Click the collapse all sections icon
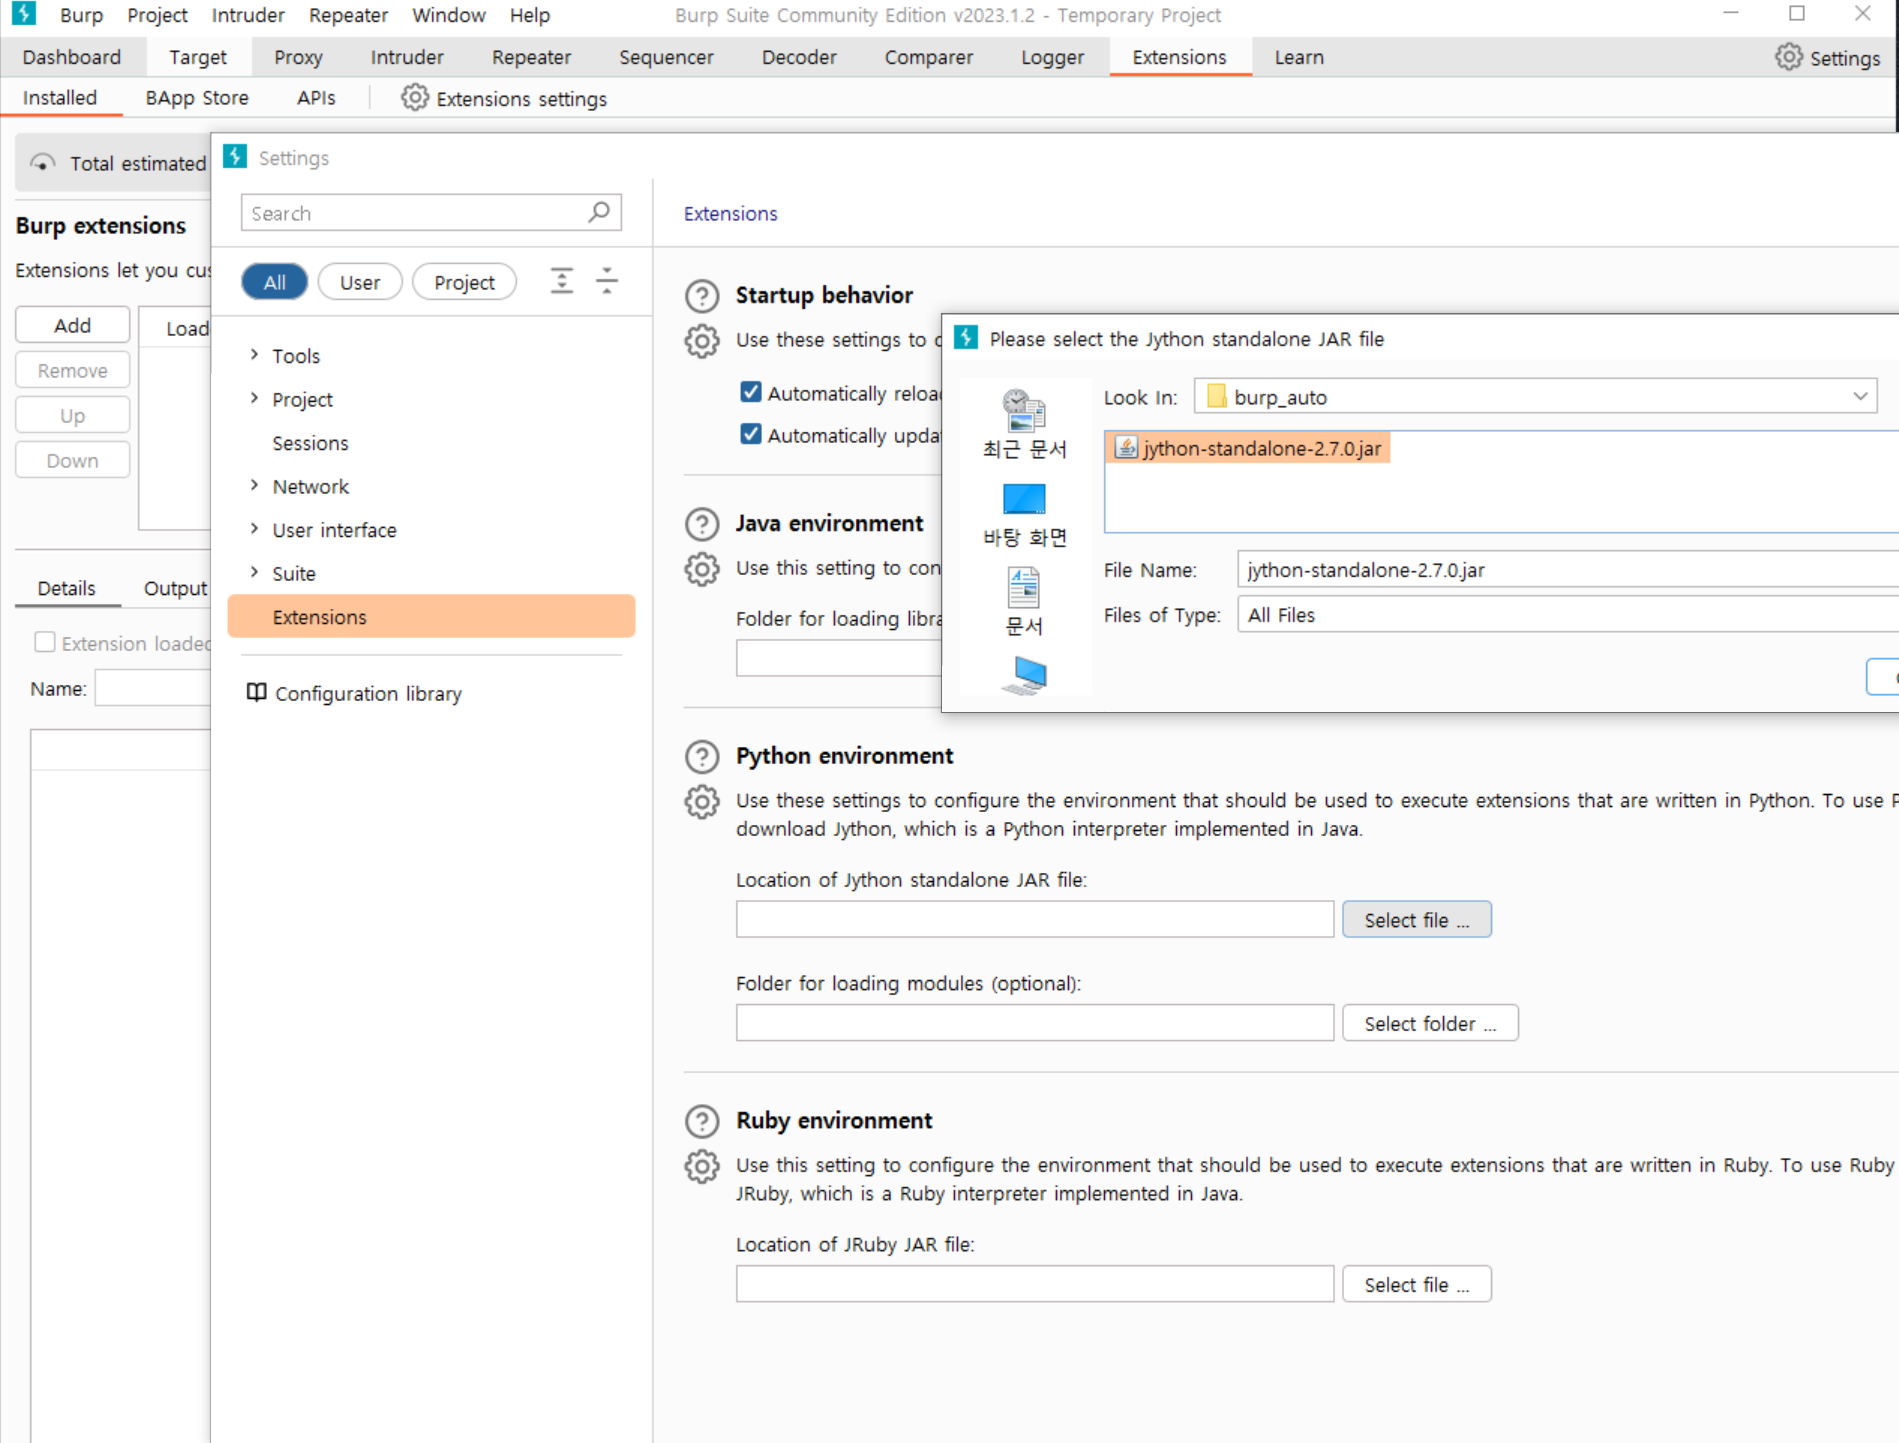The height and width of the screenshot is (1443, 1899). (x=607, y=281)
